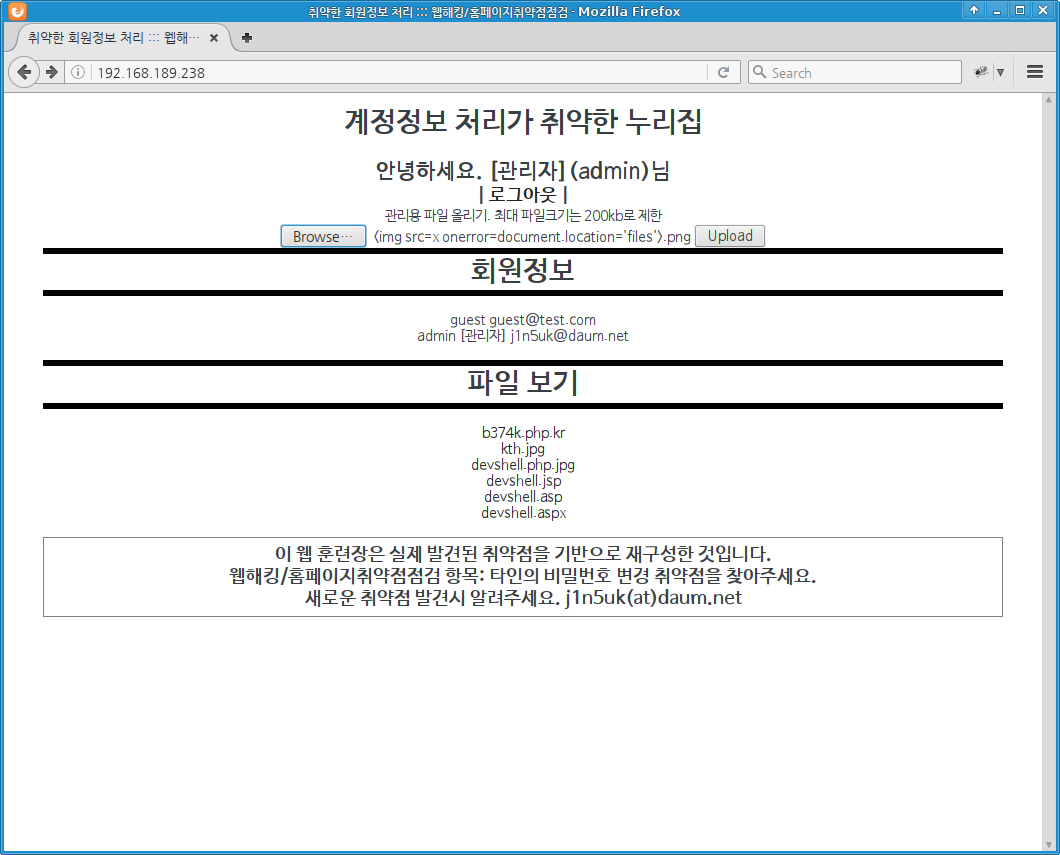Click the 로그아웃 link

click(x=522, y=195)
